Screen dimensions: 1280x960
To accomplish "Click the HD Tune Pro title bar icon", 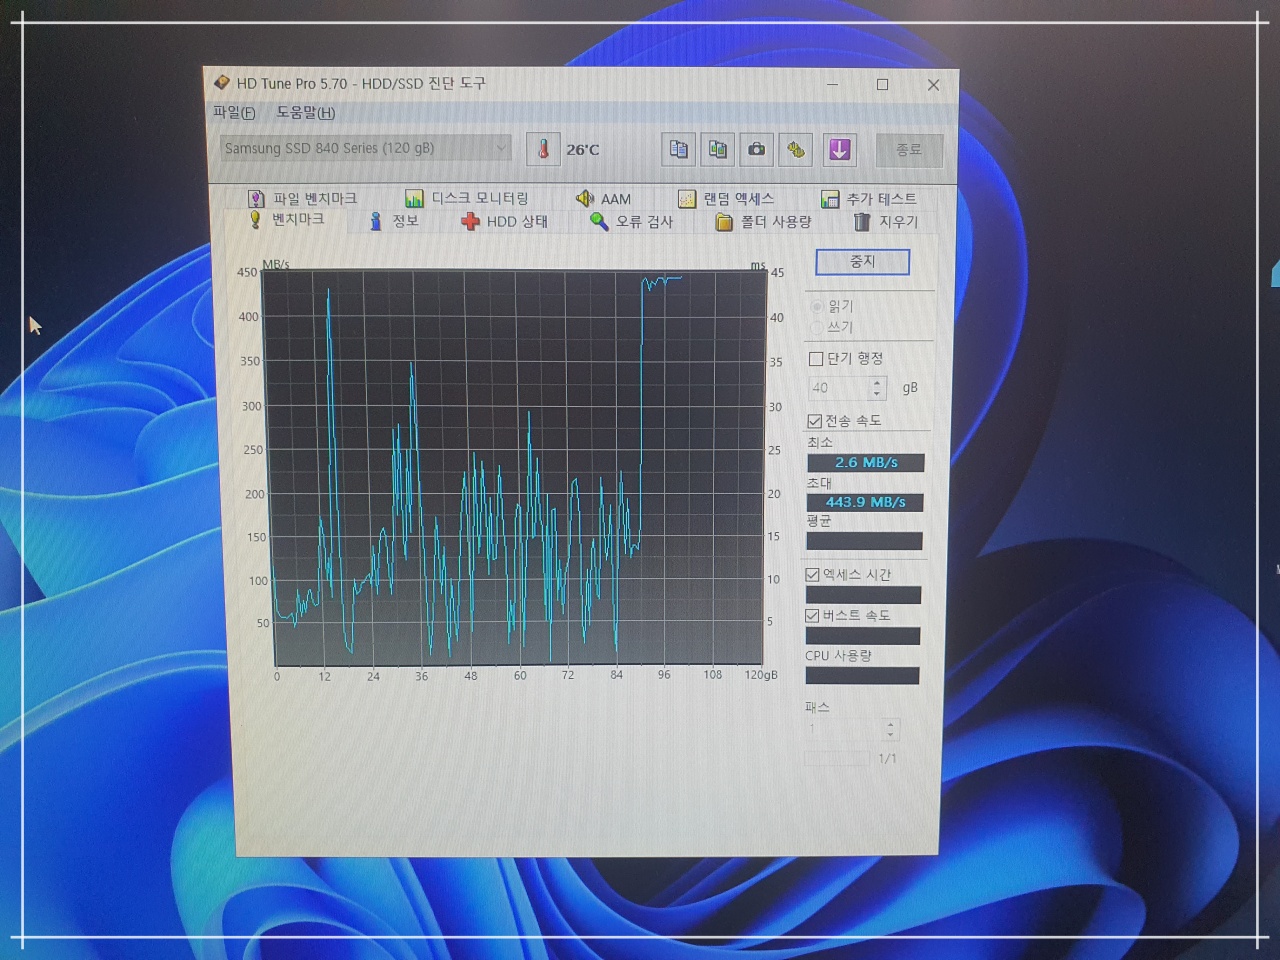I will pyautogui.click(x=222, y=83).
